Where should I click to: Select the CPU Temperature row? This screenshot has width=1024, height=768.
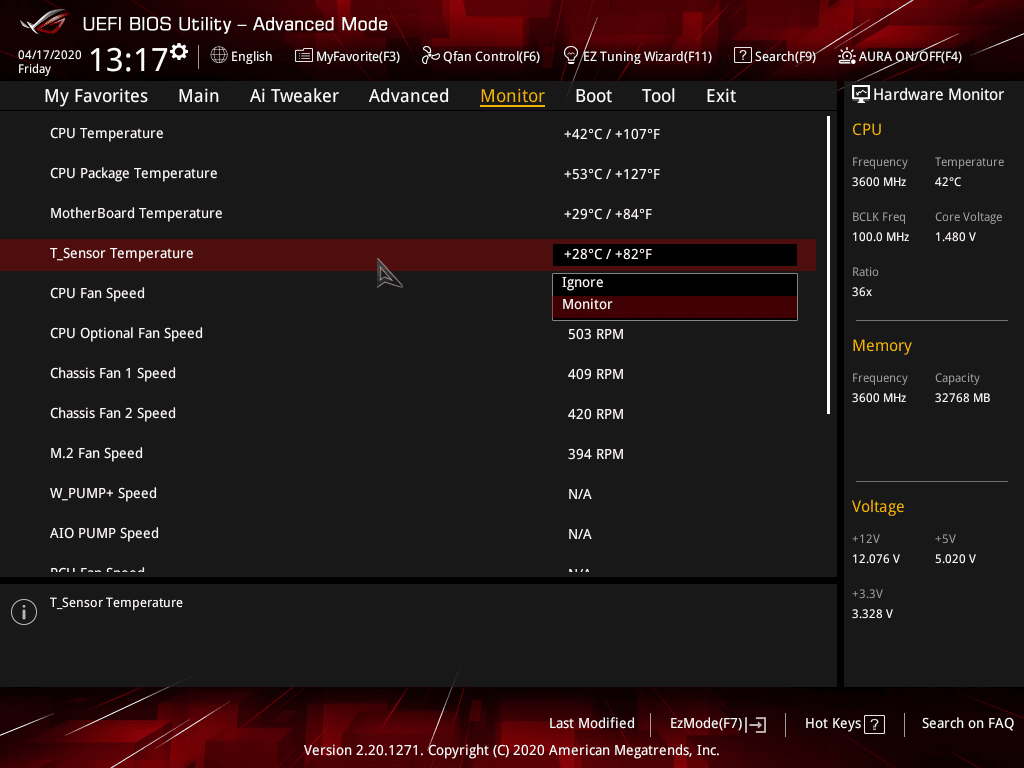pyautogui.click(x=408, y=134)
